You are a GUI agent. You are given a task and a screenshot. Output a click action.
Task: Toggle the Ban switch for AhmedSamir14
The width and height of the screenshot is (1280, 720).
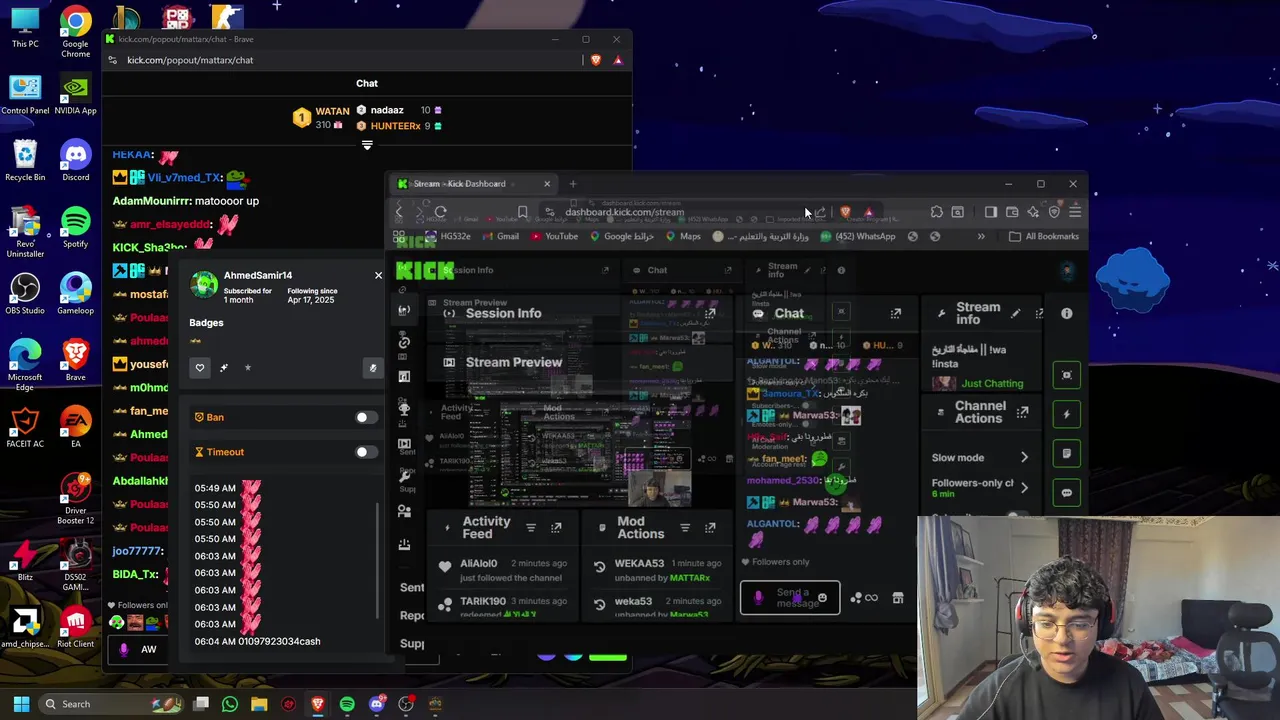click(x=366, y=417)
